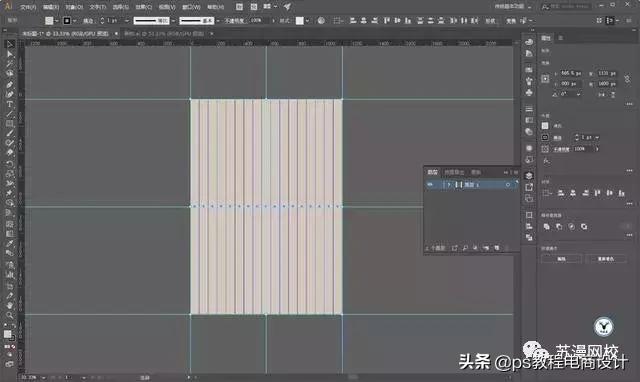Toggle flip vertical in Transform section
This screenshot has width=640, height=382.
pos(613,94)
